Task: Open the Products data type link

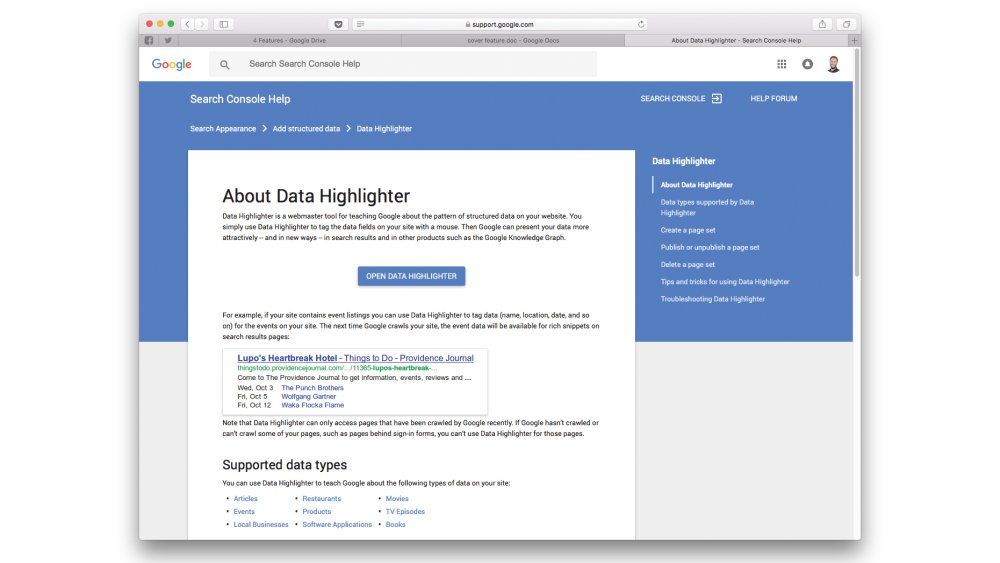Action: 316,511
